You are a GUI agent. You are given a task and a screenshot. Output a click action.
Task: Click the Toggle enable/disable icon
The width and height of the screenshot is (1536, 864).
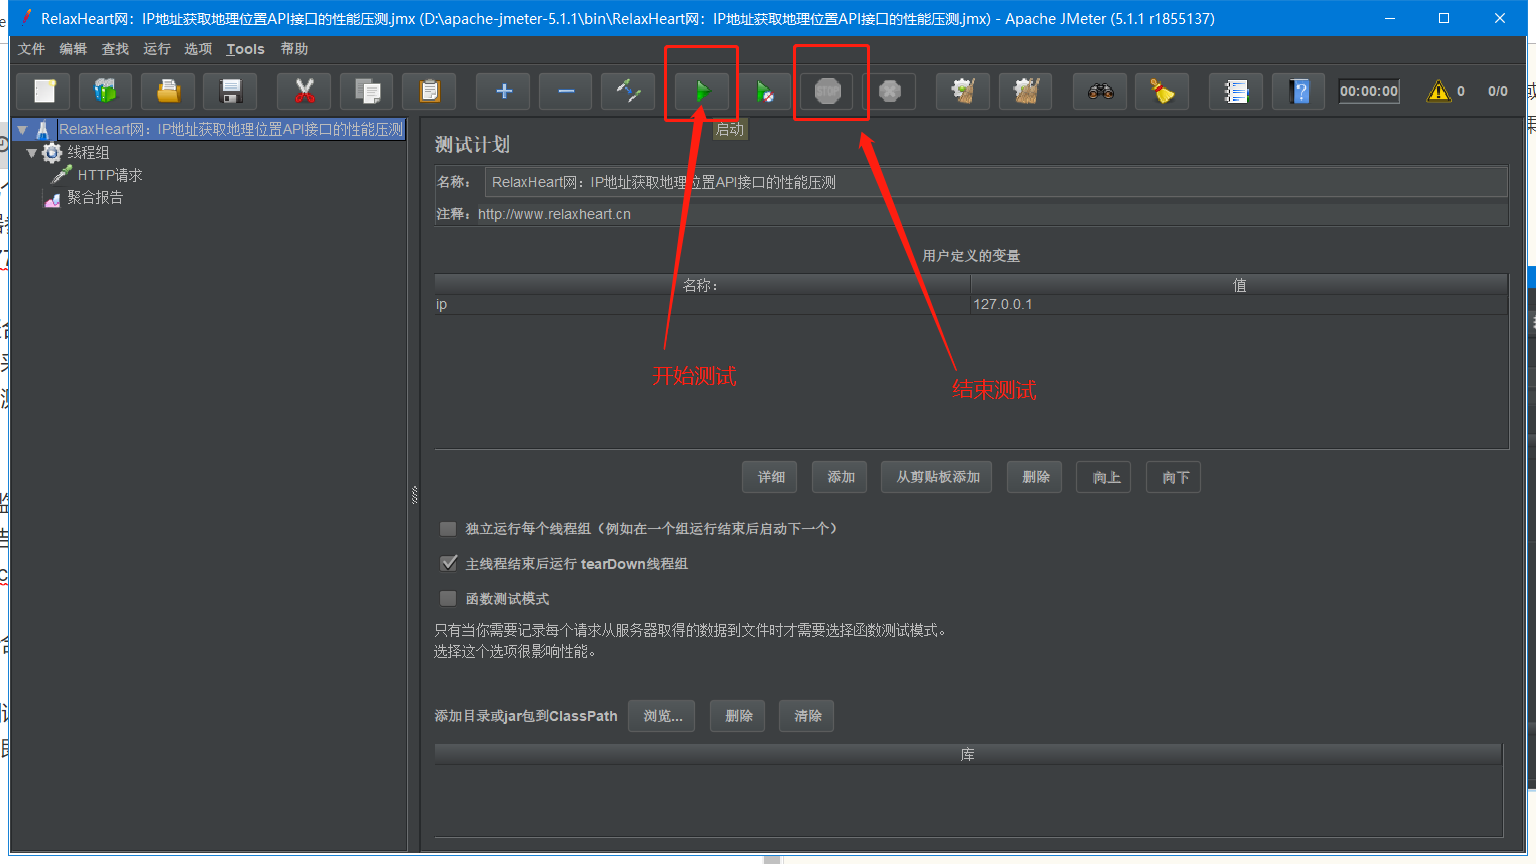pyautogui.click(x=628, y=91)
